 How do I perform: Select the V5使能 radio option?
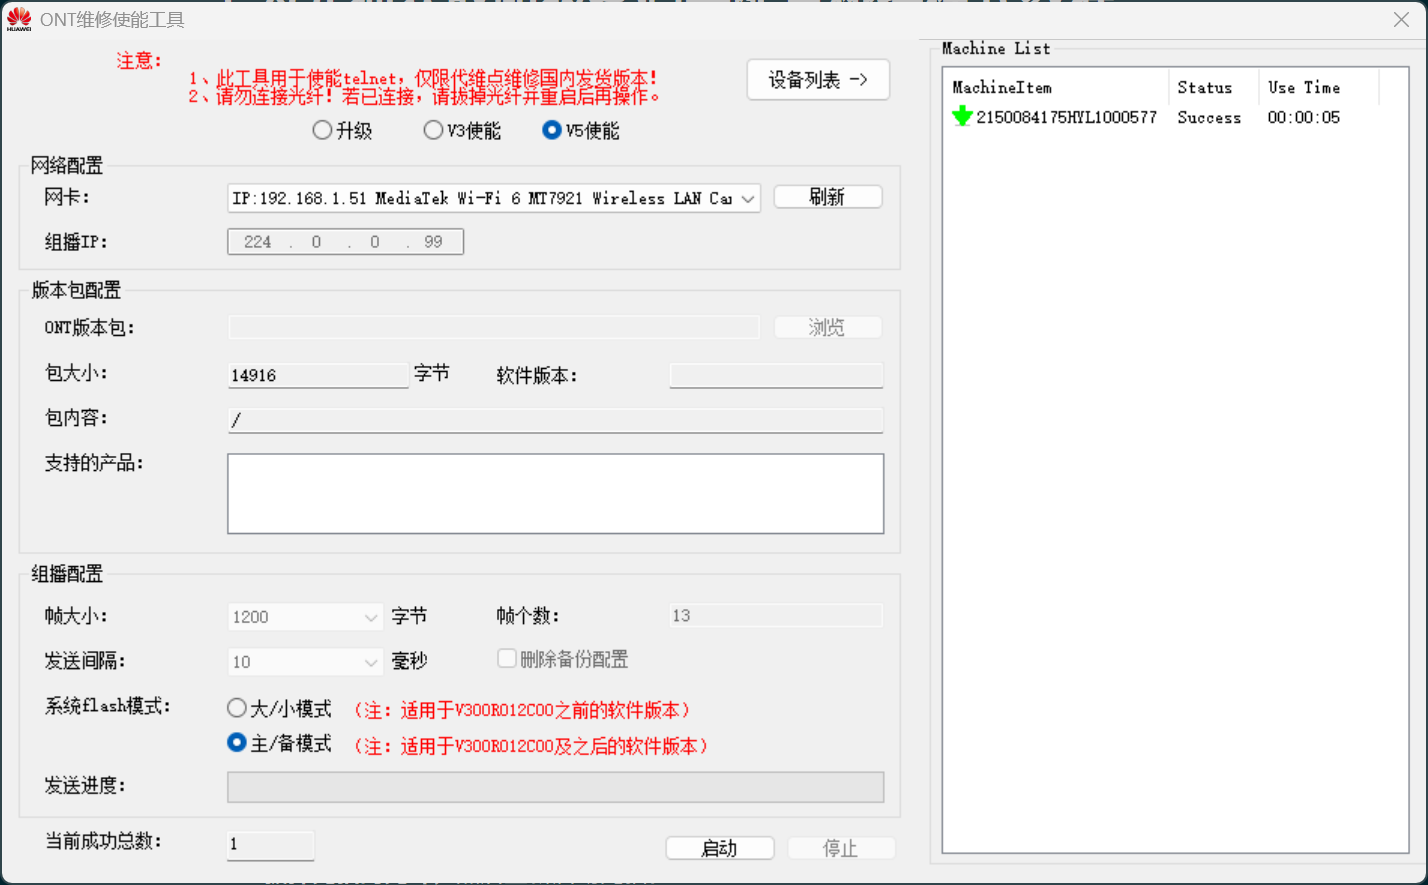point(551,130)
